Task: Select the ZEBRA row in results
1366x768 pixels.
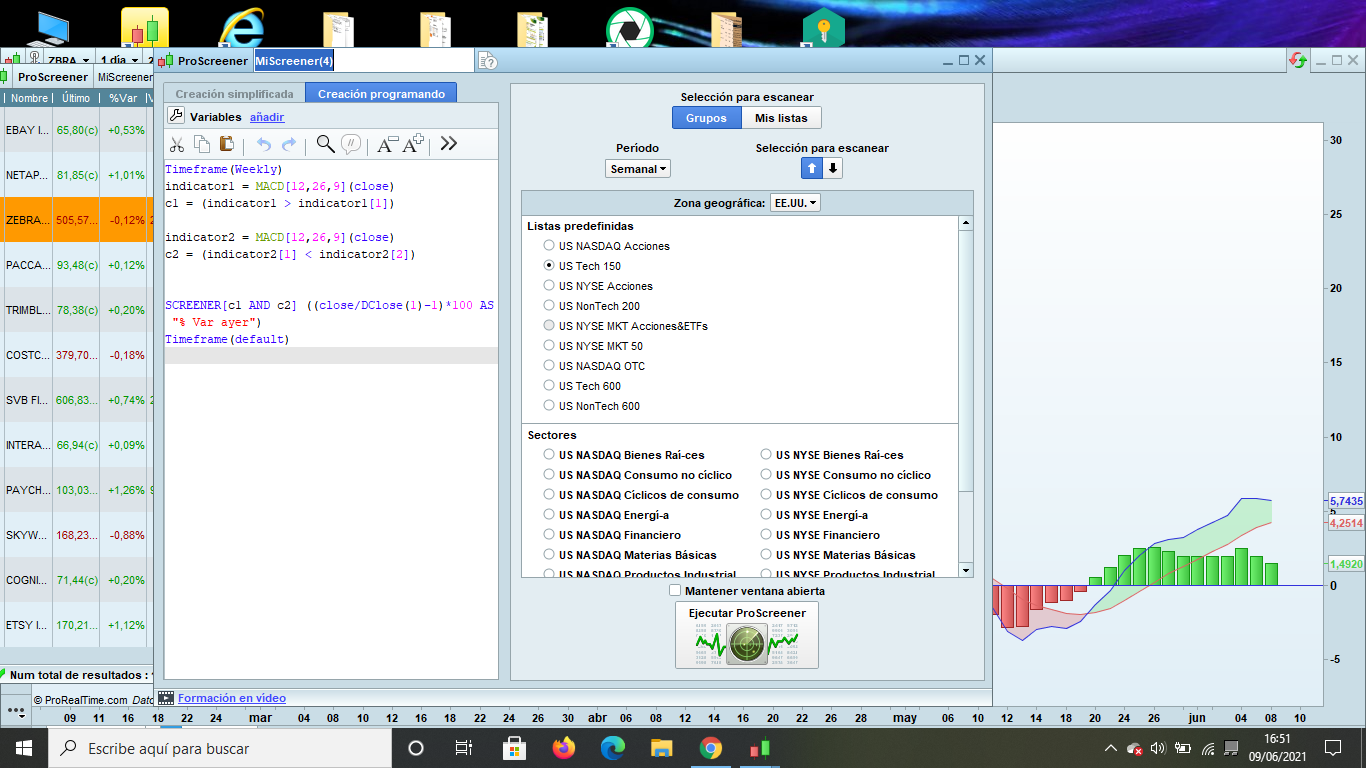Action: [x=76, y=220]
